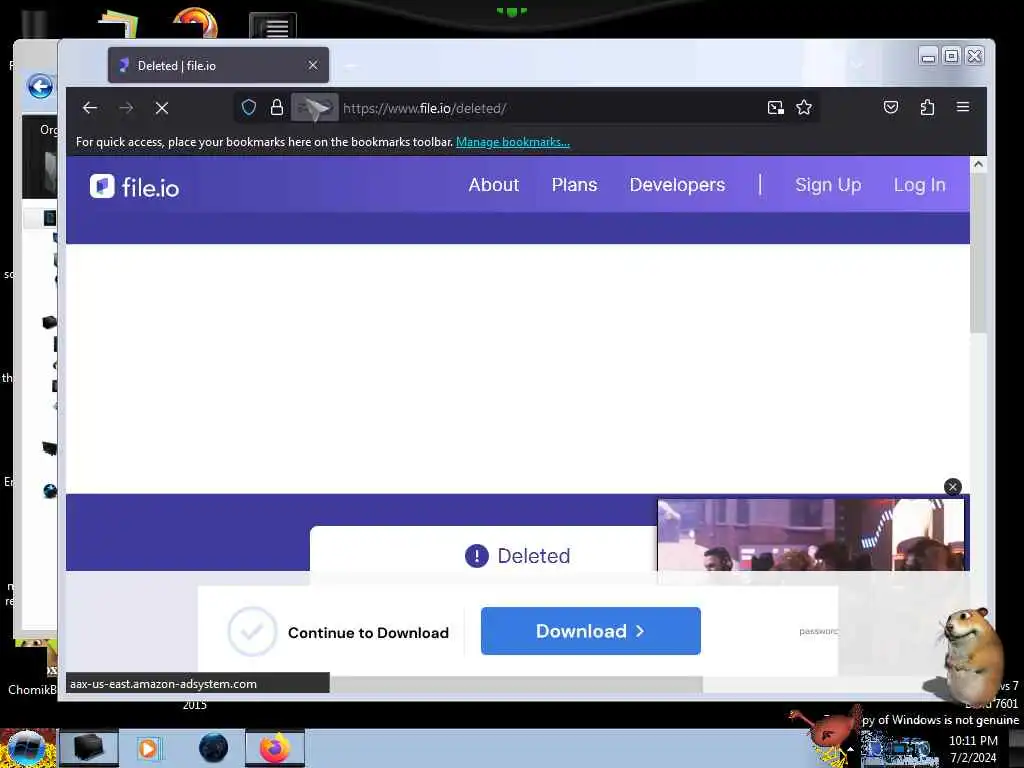Click the blue Download button

590,631
